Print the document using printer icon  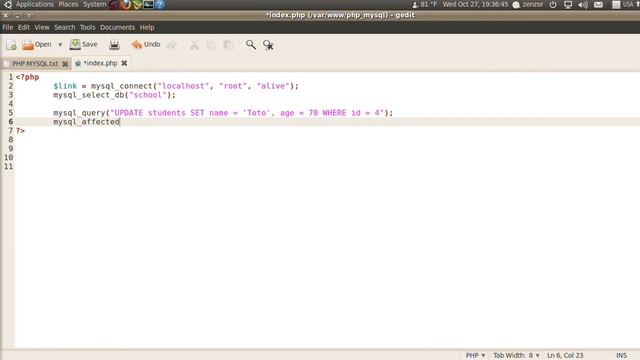point(114,45)
